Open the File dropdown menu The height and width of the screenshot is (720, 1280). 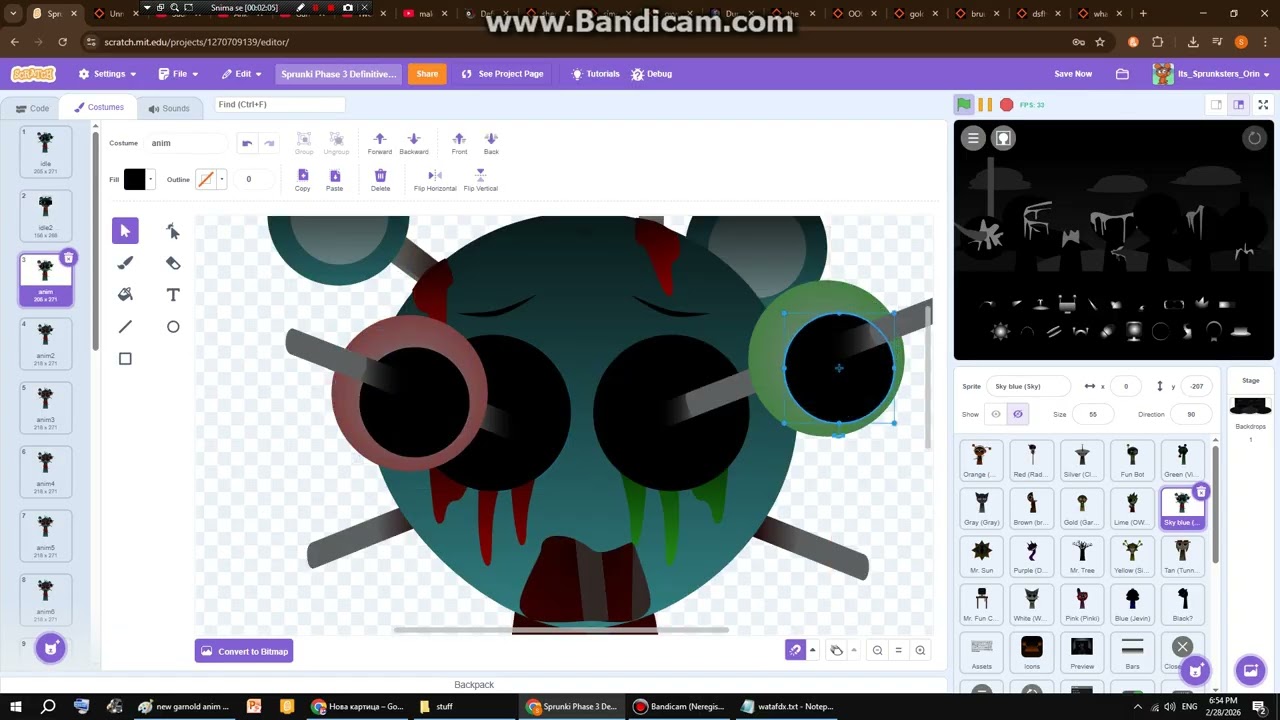178,74
